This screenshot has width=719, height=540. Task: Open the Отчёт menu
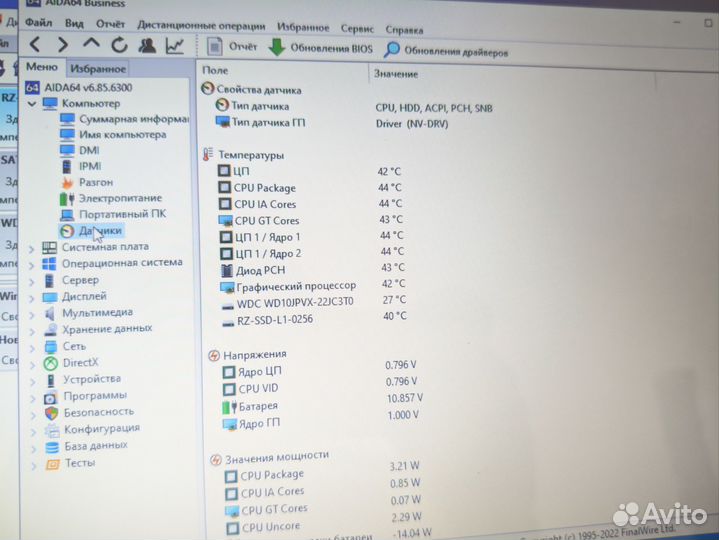(x=110, y=24)
